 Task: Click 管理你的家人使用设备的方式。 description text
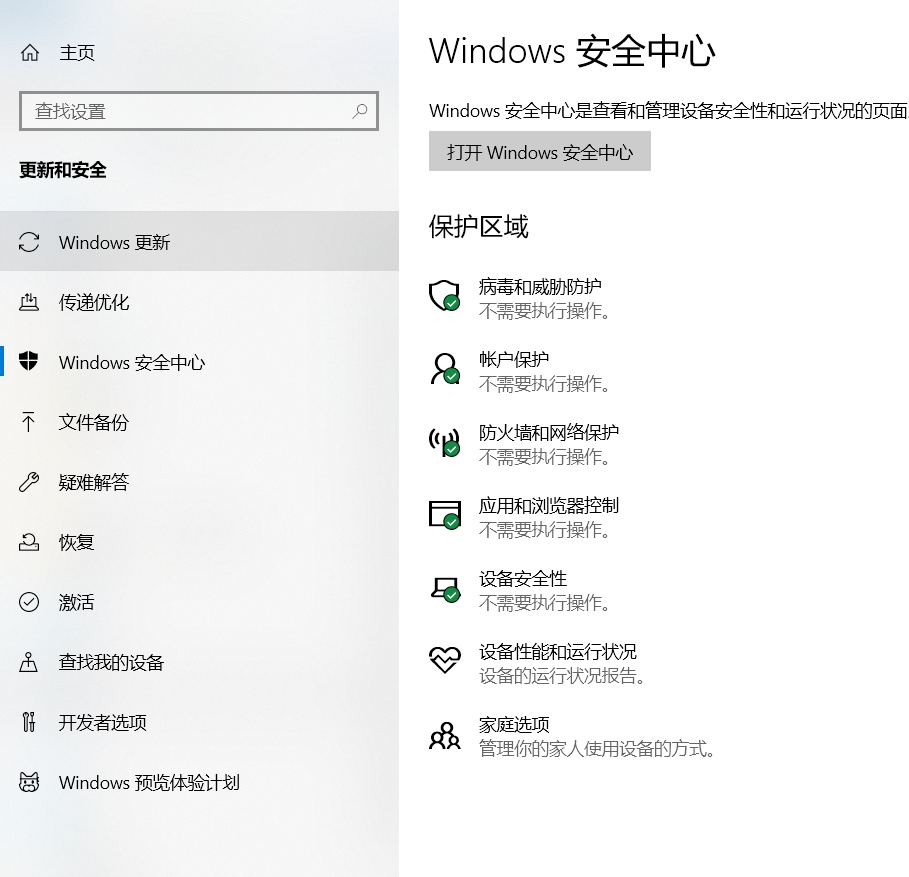(x=597, y=749)
